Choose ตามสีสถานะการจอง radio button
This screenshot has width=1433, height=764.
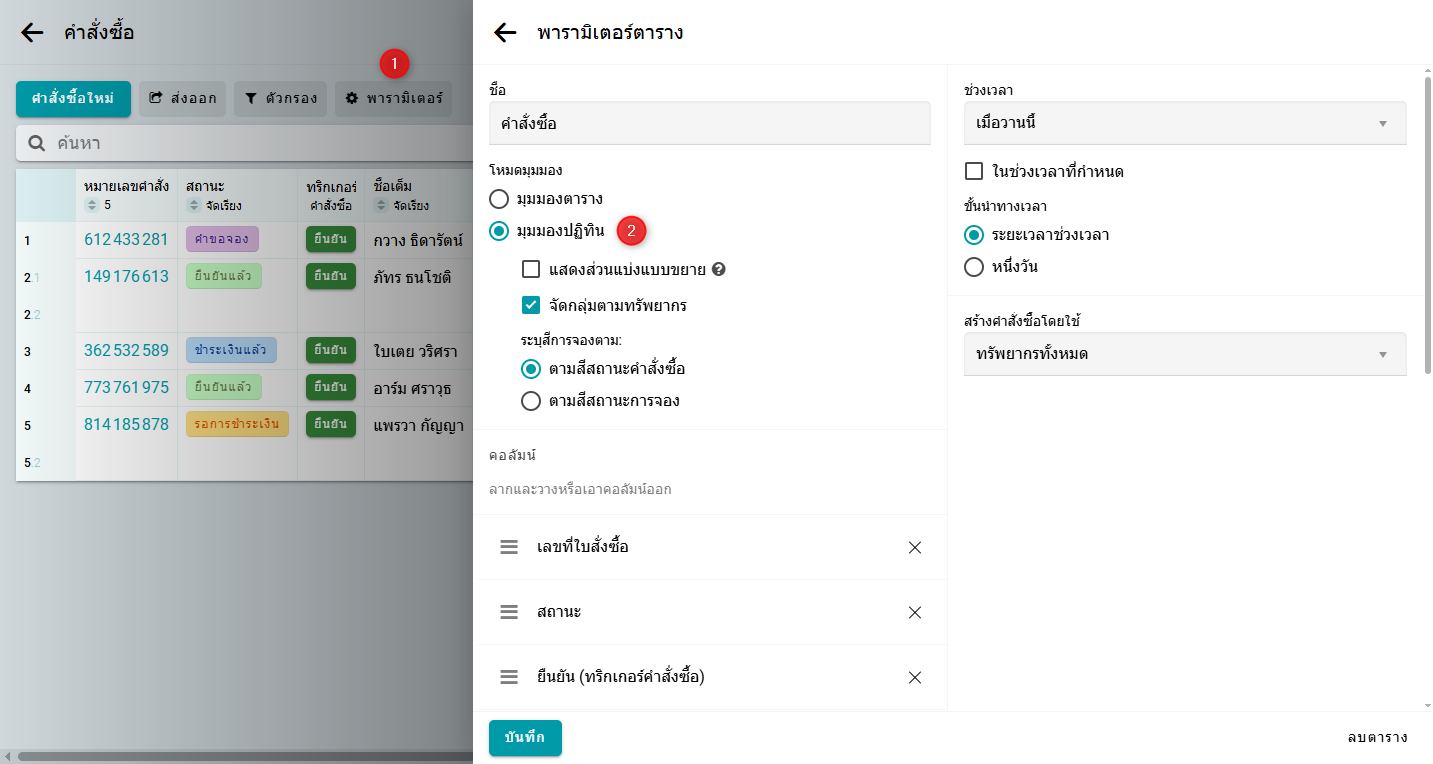pos(531,401)
